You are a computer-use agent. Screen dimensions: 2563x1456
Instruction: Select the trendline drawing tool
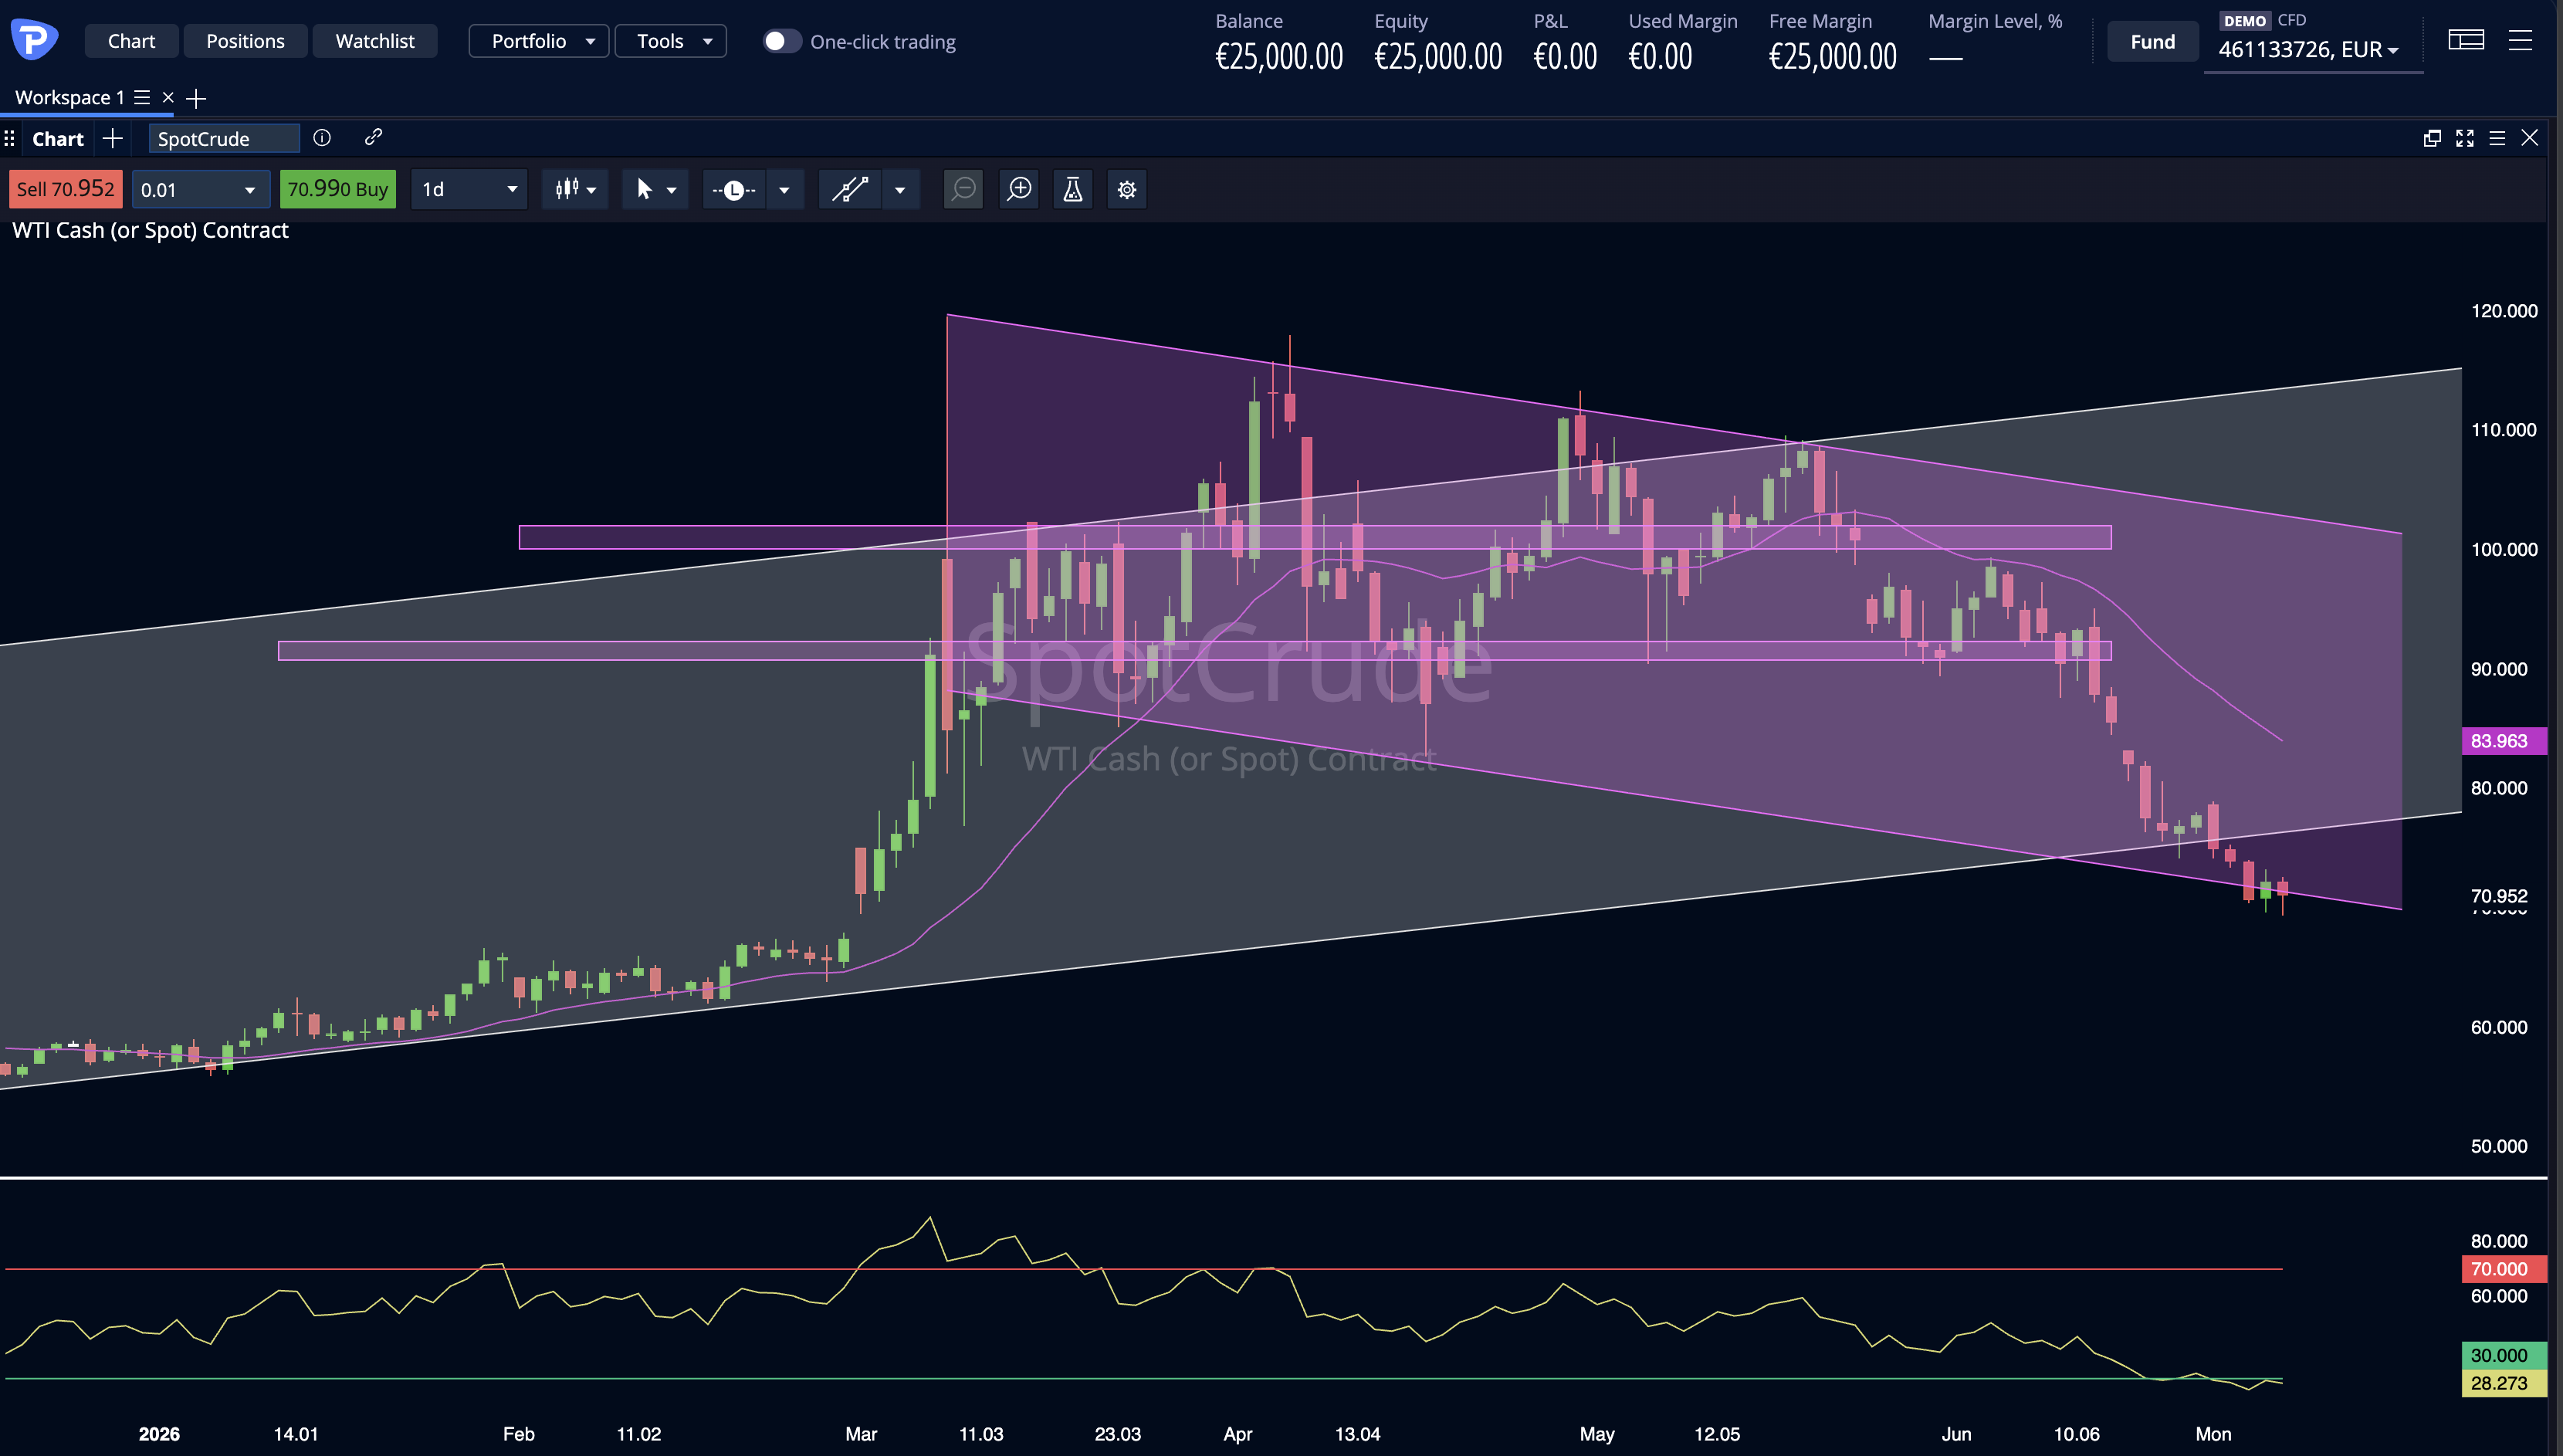pyautogui.click(x=850, y=189)
